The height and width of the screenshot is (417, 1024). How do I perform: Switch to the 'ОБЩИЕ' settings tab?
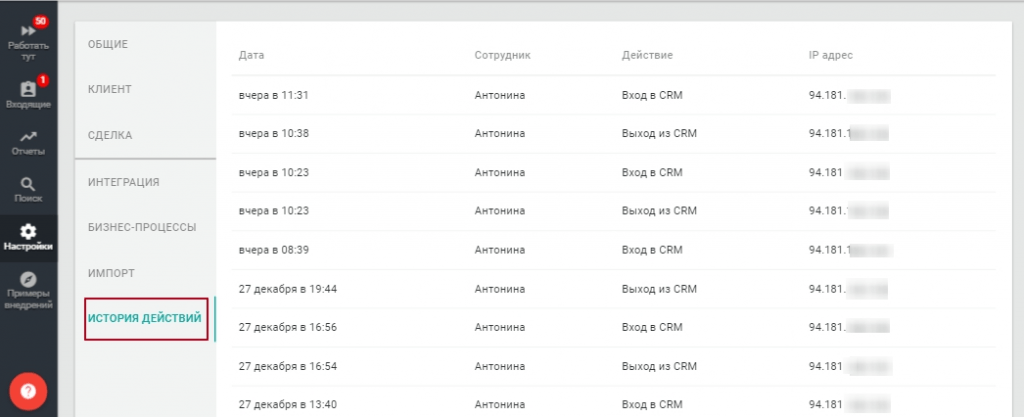pyautogui.click(x=108, y=44)
